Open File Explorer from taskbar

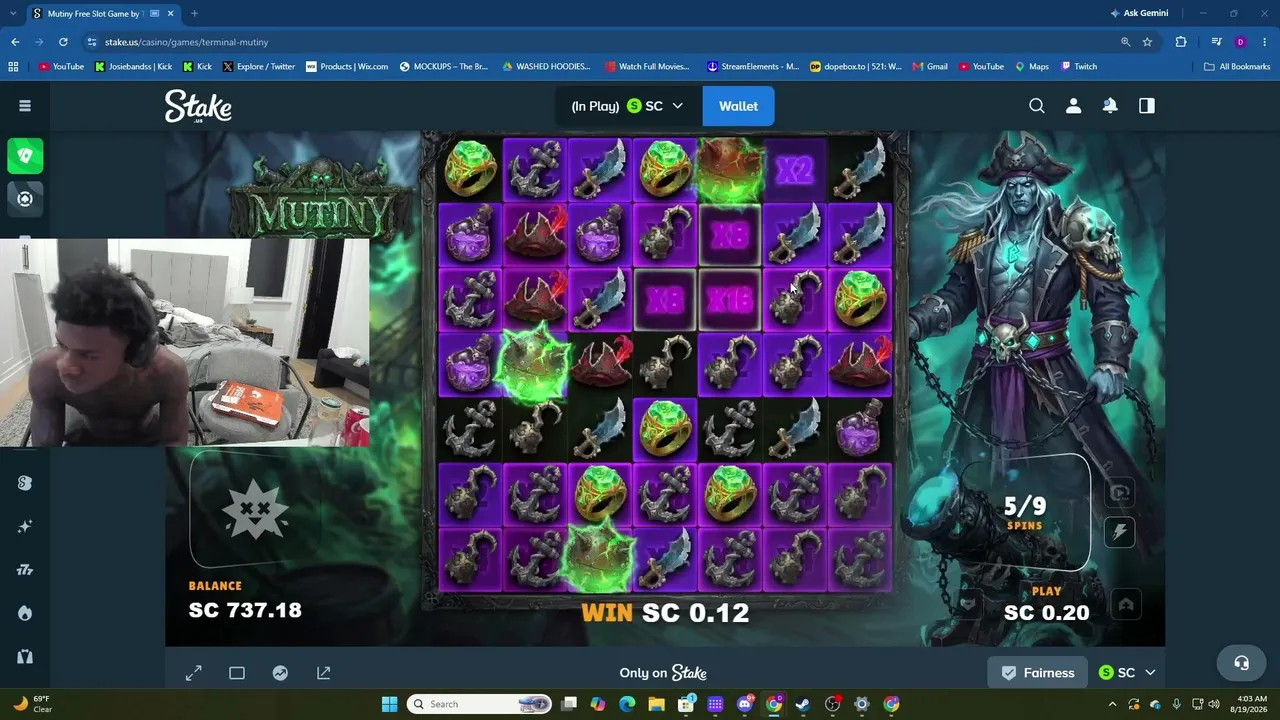(656, 704)
